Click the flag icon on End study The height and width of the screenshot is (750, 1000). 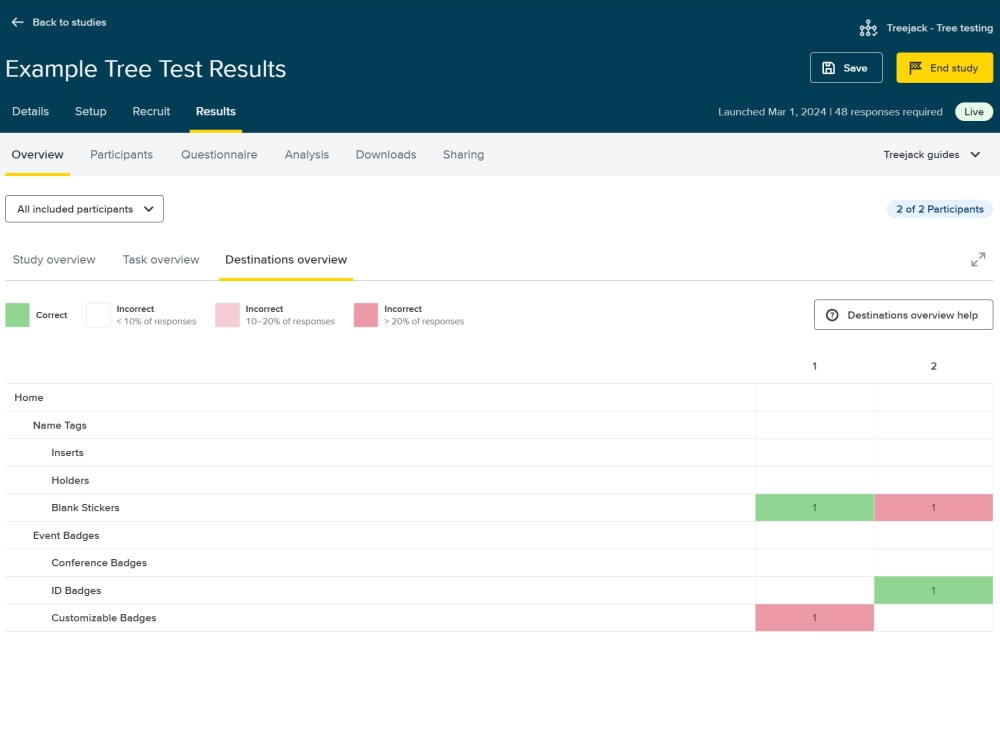point(915,68)
